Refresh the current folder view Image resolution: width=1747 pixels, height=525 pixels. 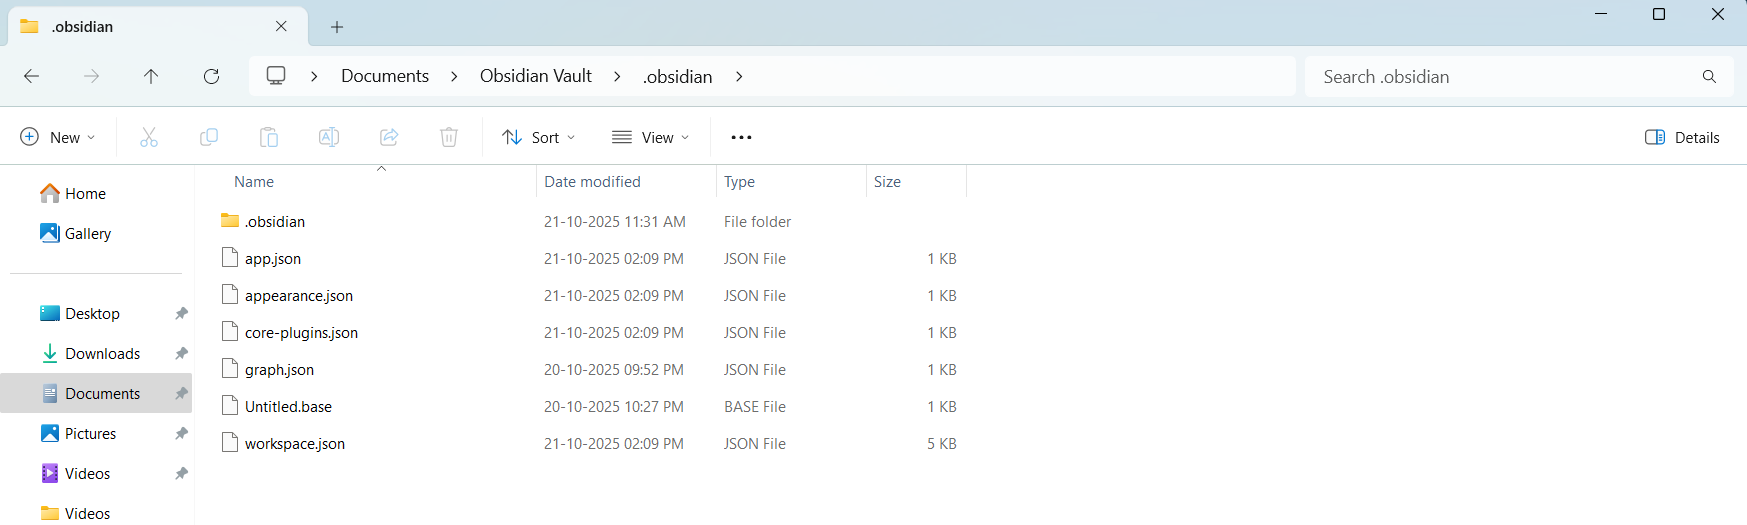(x=211, y=76)
